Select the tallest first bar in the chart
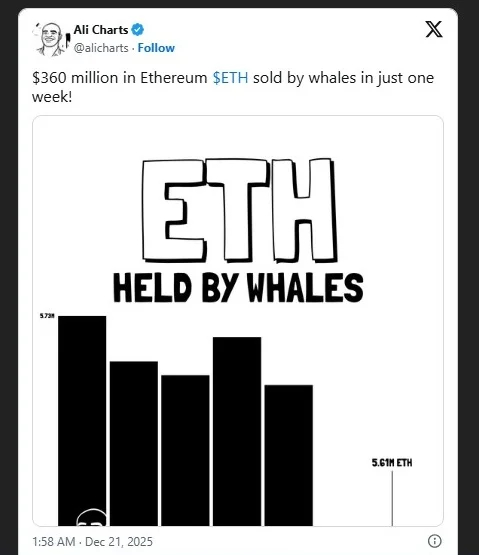Image resolution: width=479 pixels, height=555 pixels. click(x=82, y=421)
